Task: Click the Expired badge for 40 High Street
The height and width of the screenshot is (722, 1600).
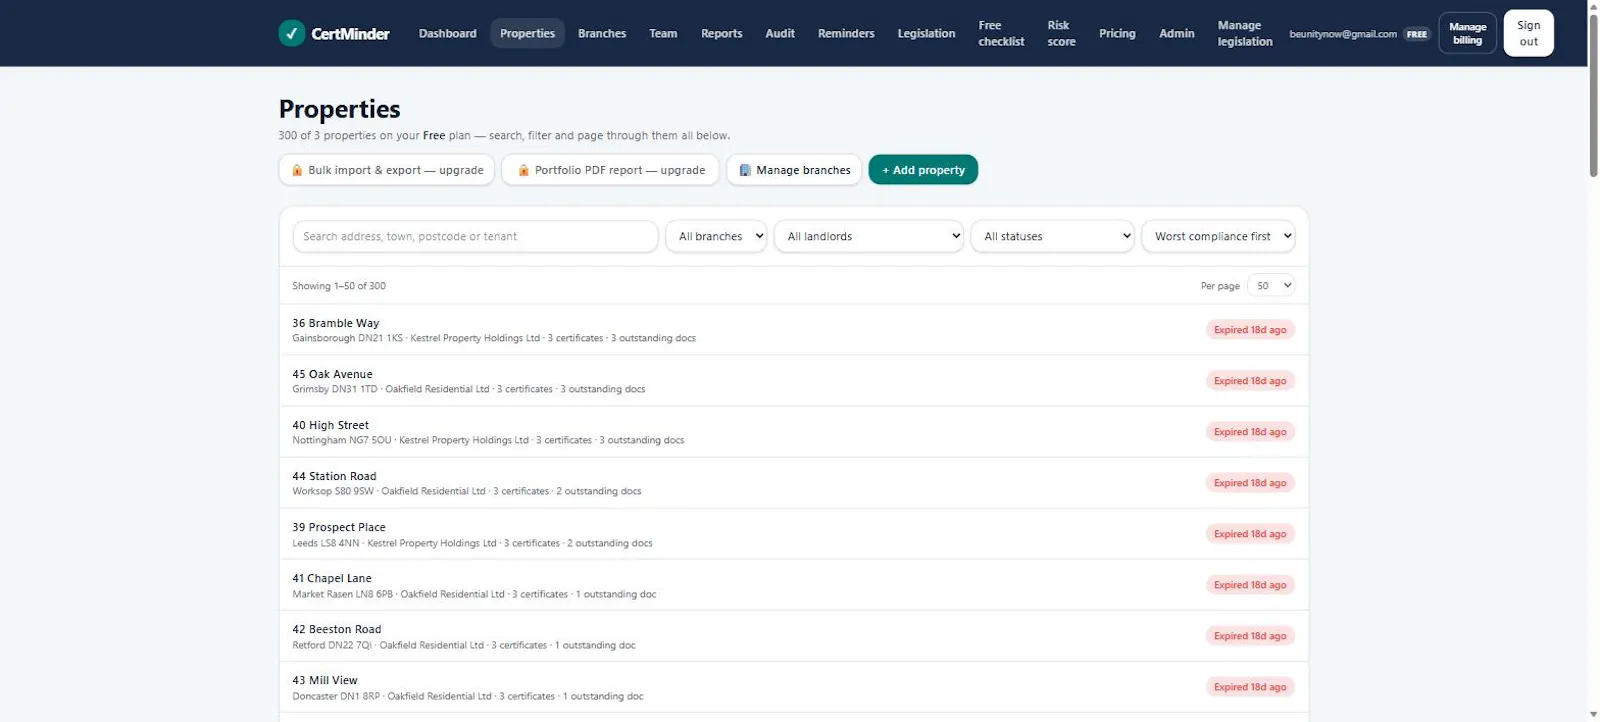Action: coord(1250,432)
